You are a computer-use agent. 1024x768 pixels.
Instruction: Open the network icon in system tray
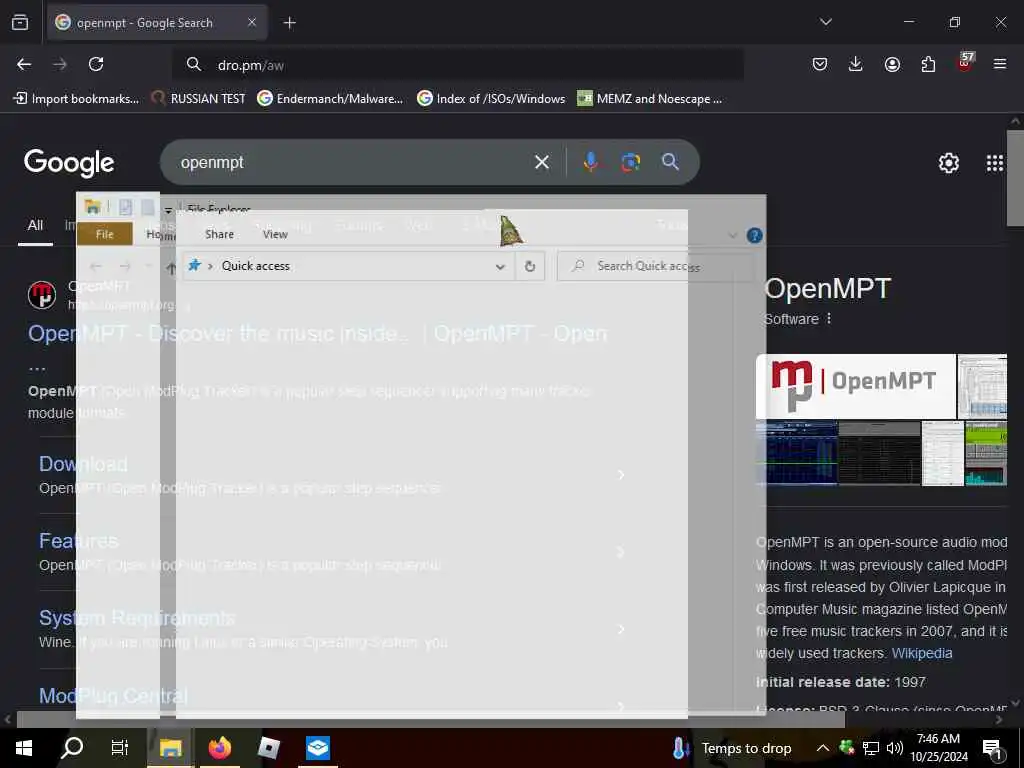pos(871,748)
